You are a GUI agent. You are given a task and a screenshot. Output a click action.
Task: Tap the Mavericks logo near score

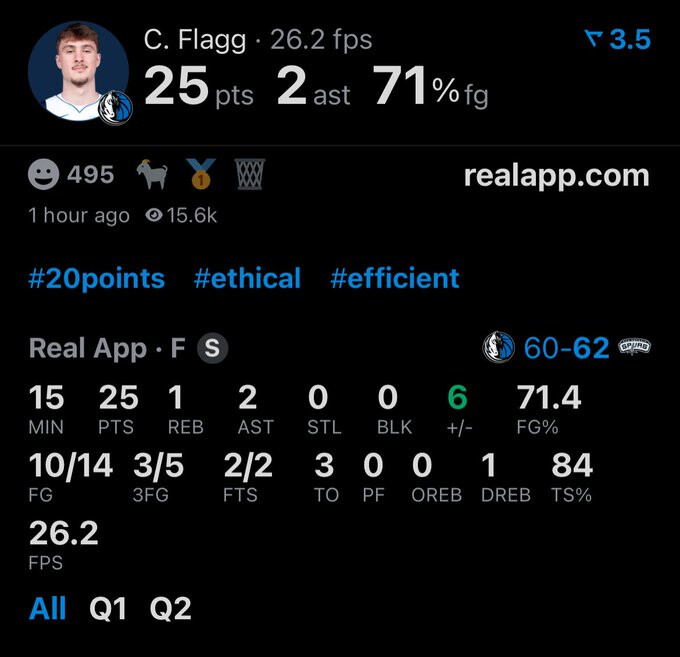(499, 348)
